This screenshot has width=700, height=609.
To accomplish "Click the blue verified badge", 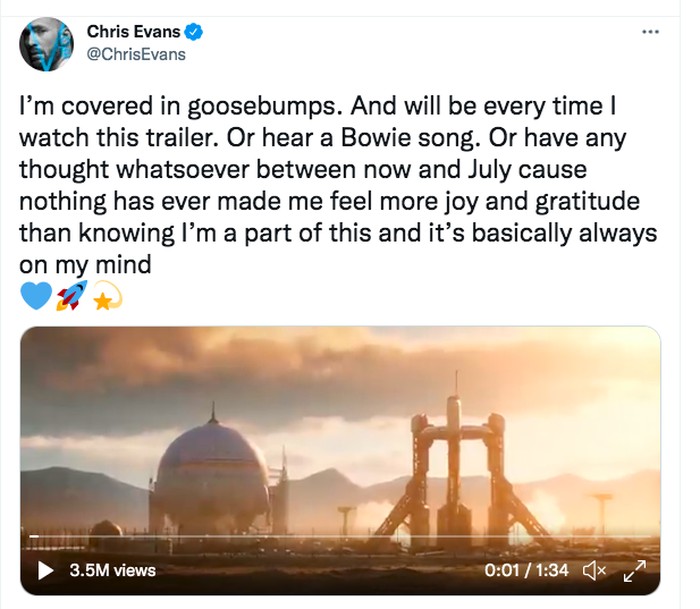I will 194,33.
